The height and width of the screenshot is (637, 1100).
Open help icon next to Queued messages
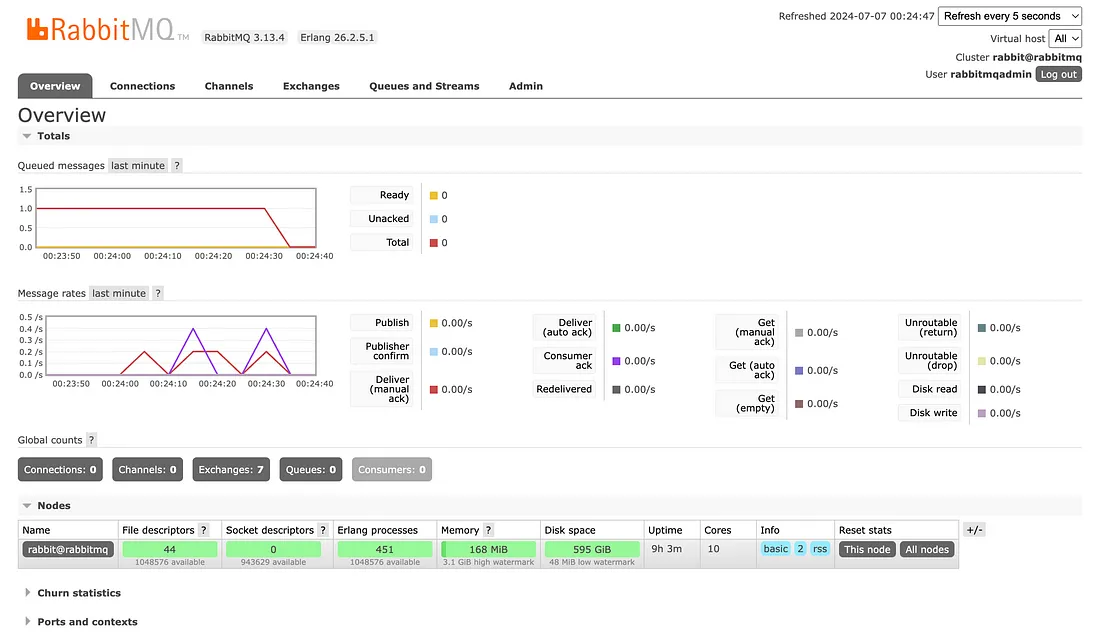click(177, 166)
